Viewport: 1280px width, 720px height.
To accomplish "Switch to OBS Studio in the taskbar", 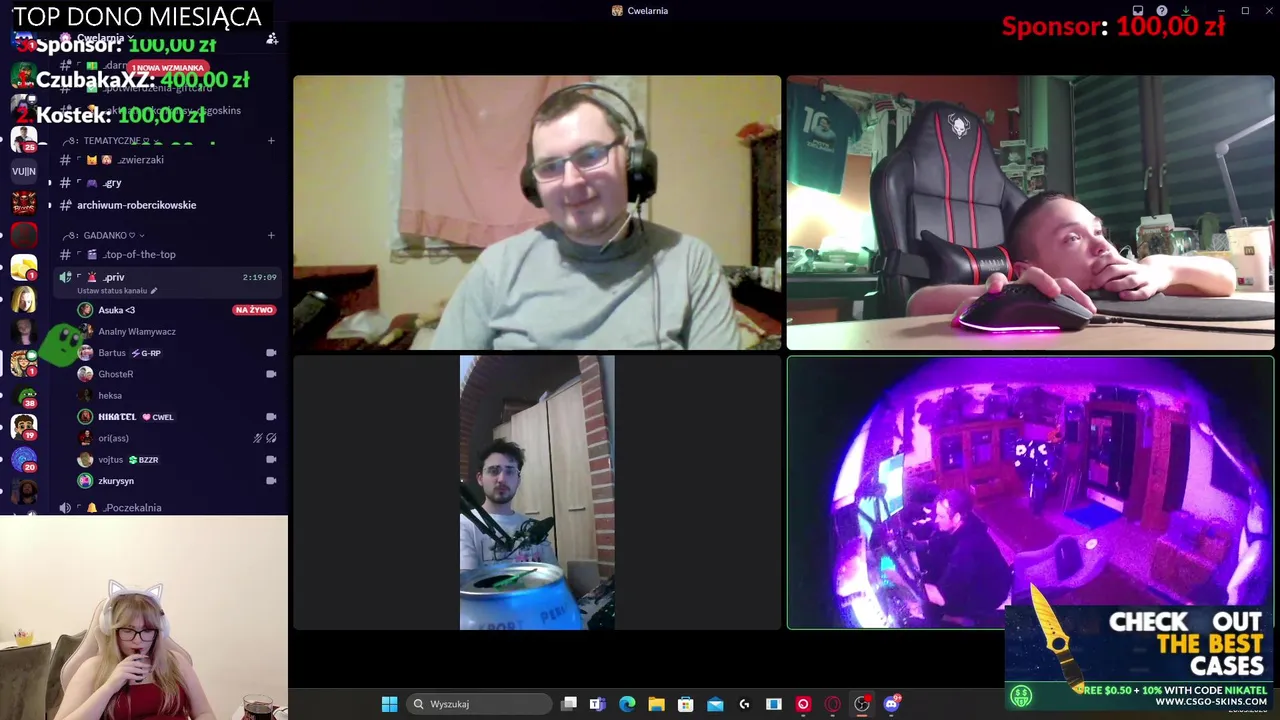I will click(x=862, y=704).
